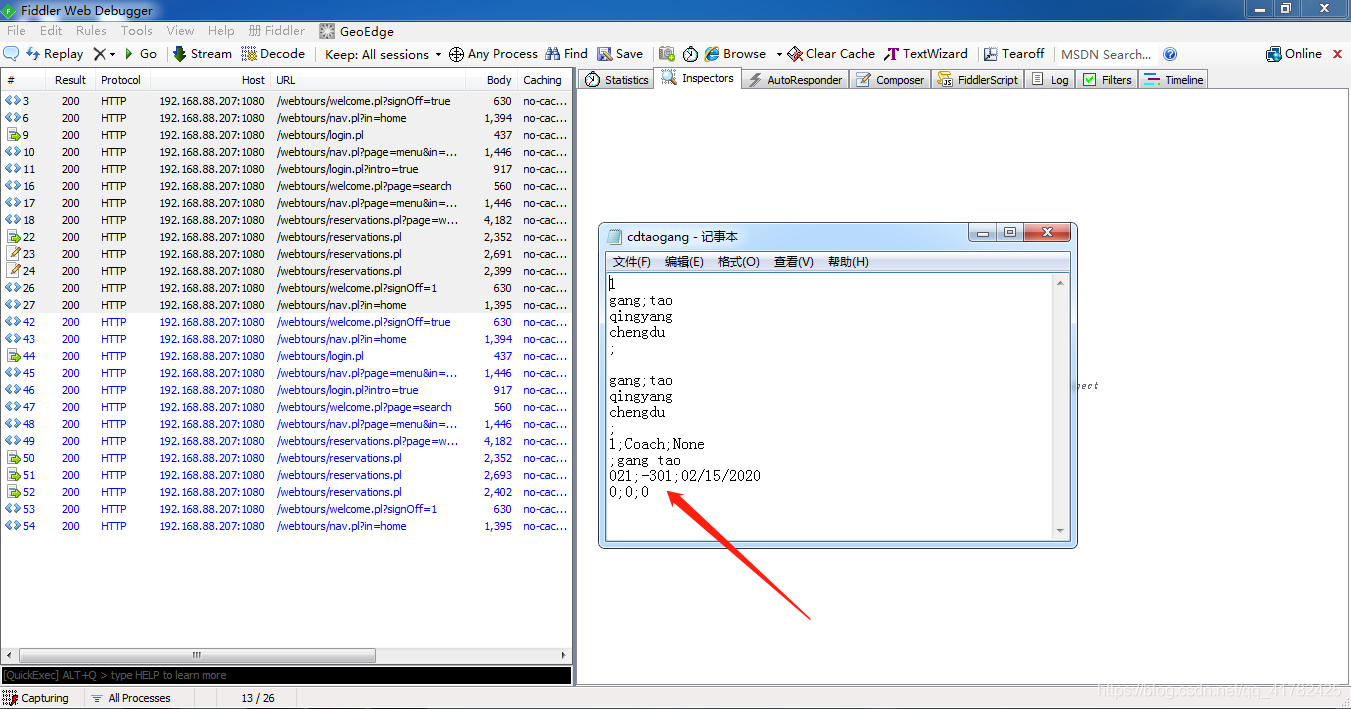Clear the browser cache
Viewport: 1351px width, 709px height.
(831, 54)
